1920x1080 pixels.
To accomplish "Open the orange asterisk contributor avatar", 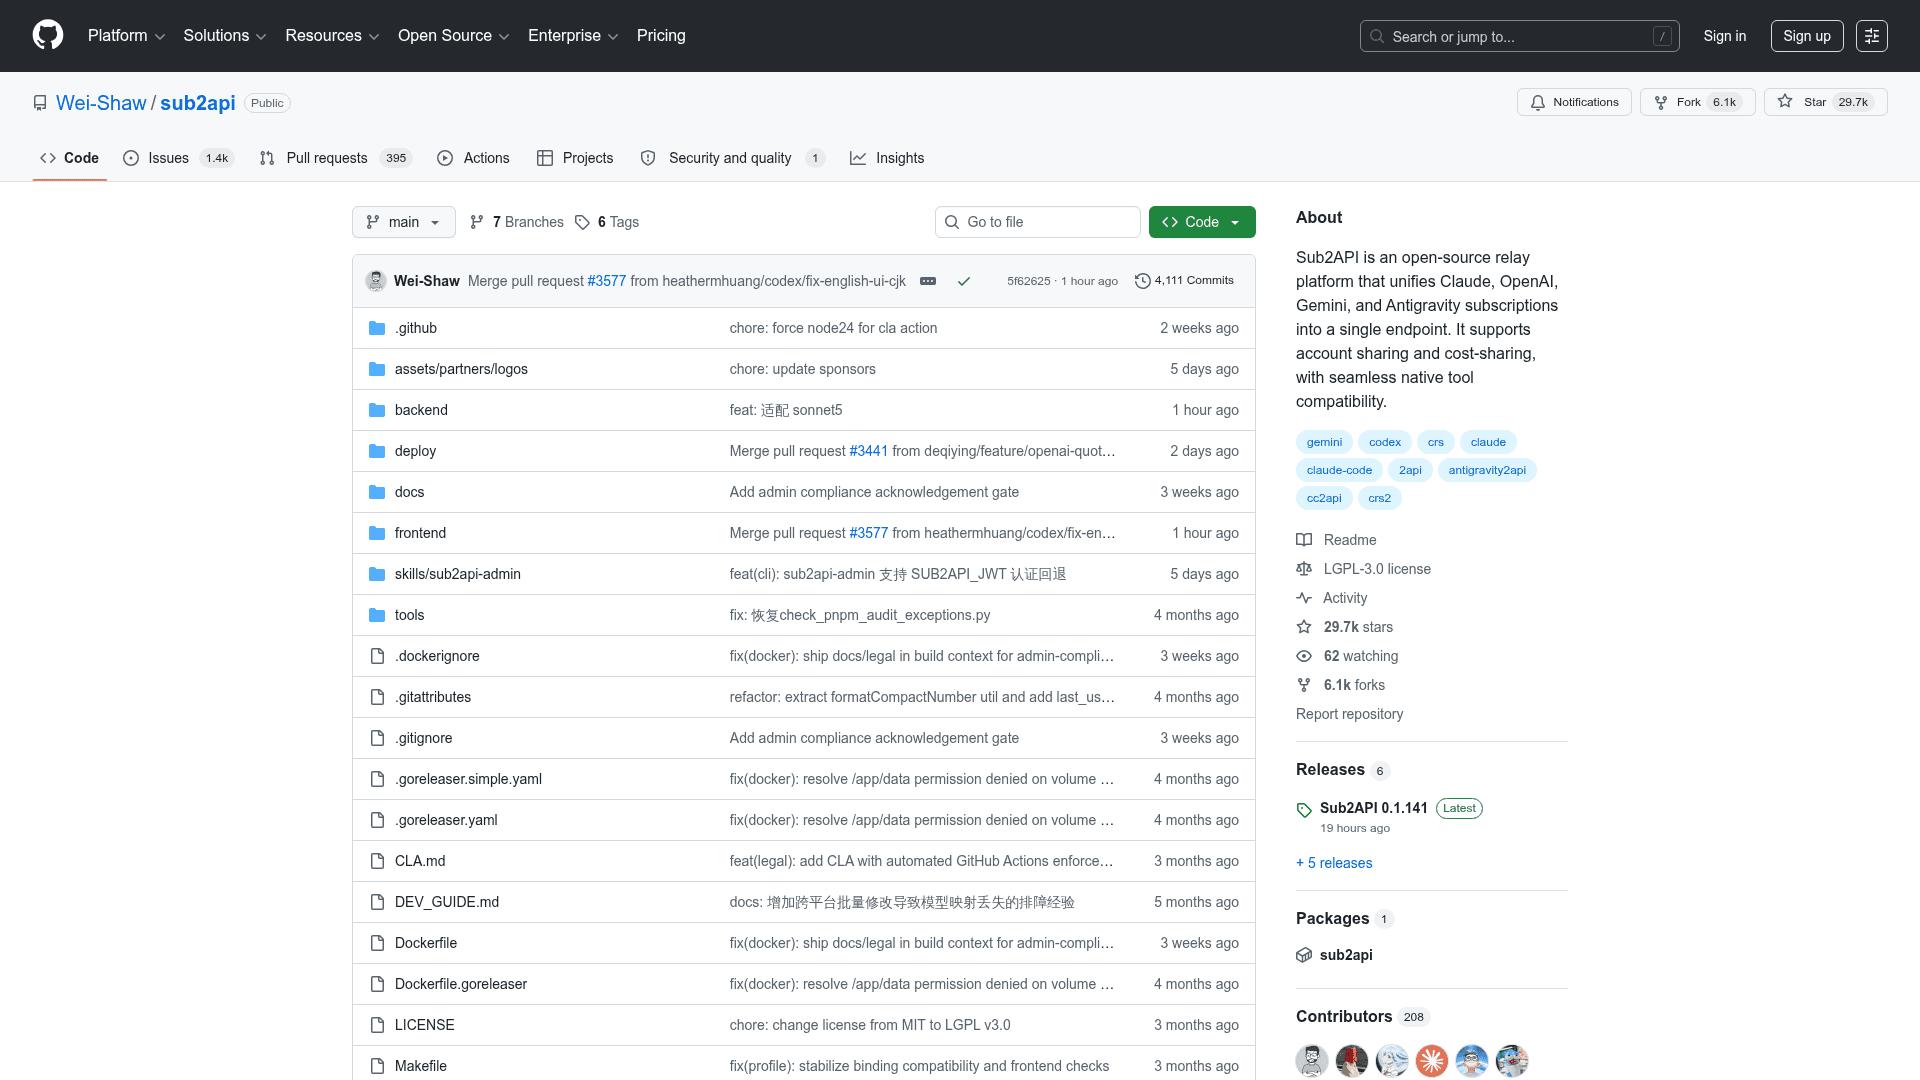I will click(x=1432, y=1060).
